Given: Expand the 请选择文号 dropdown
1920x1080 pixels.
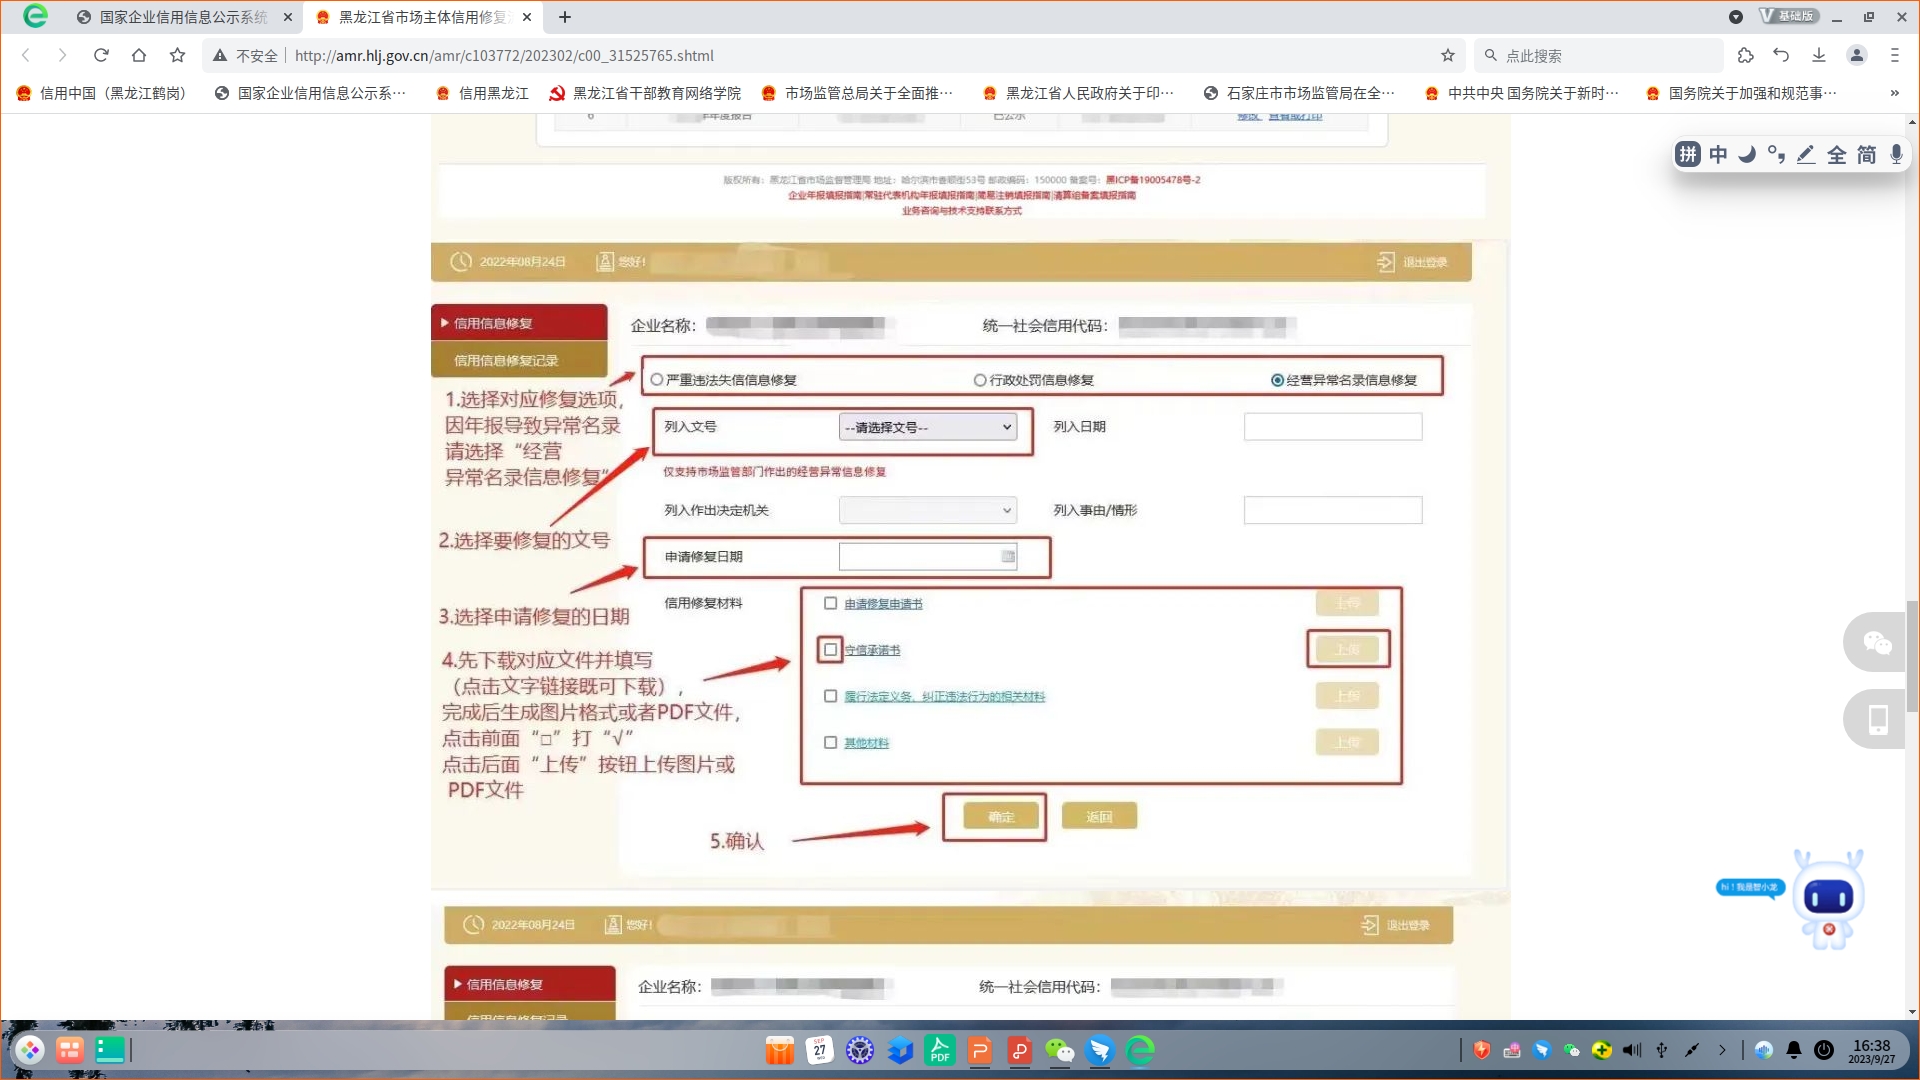Looking at the screenshot, I should (927, 427).
